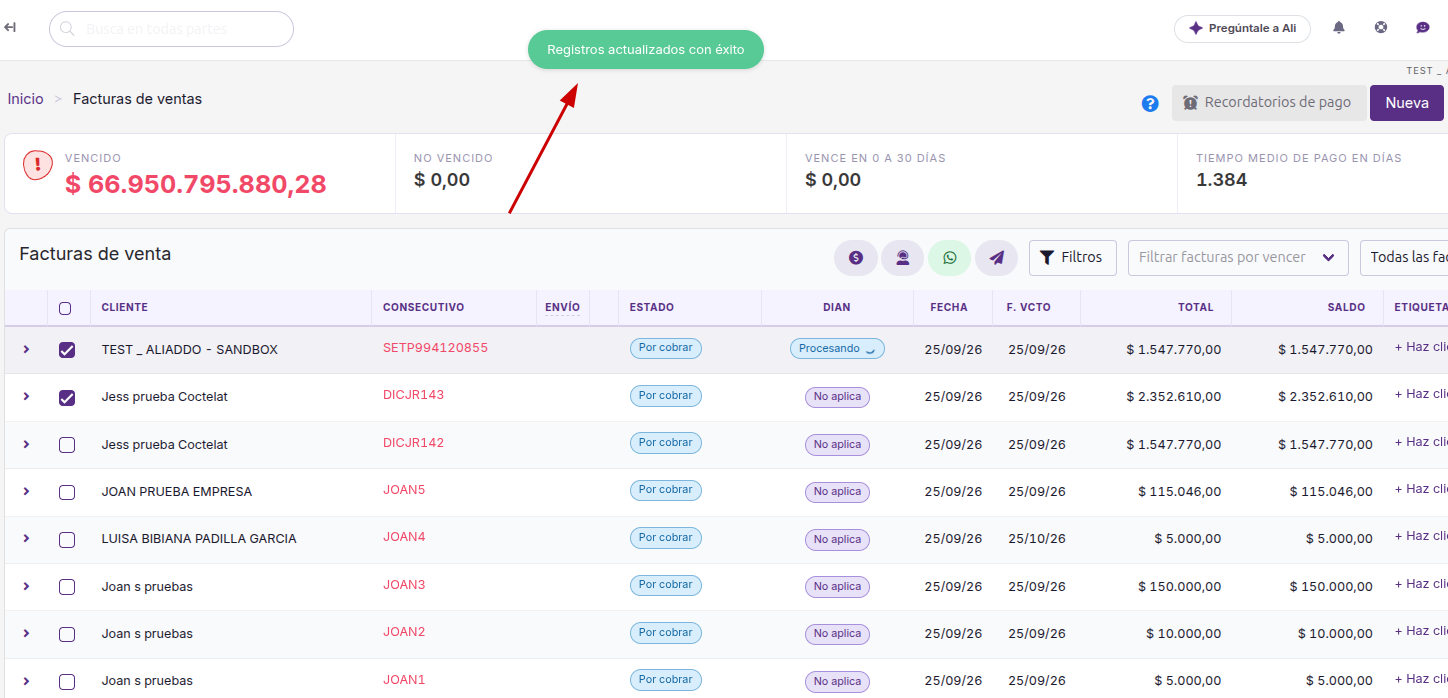Click the support agent icon above table
This screenshot has height=698, width=1448.
coord(903,258)
